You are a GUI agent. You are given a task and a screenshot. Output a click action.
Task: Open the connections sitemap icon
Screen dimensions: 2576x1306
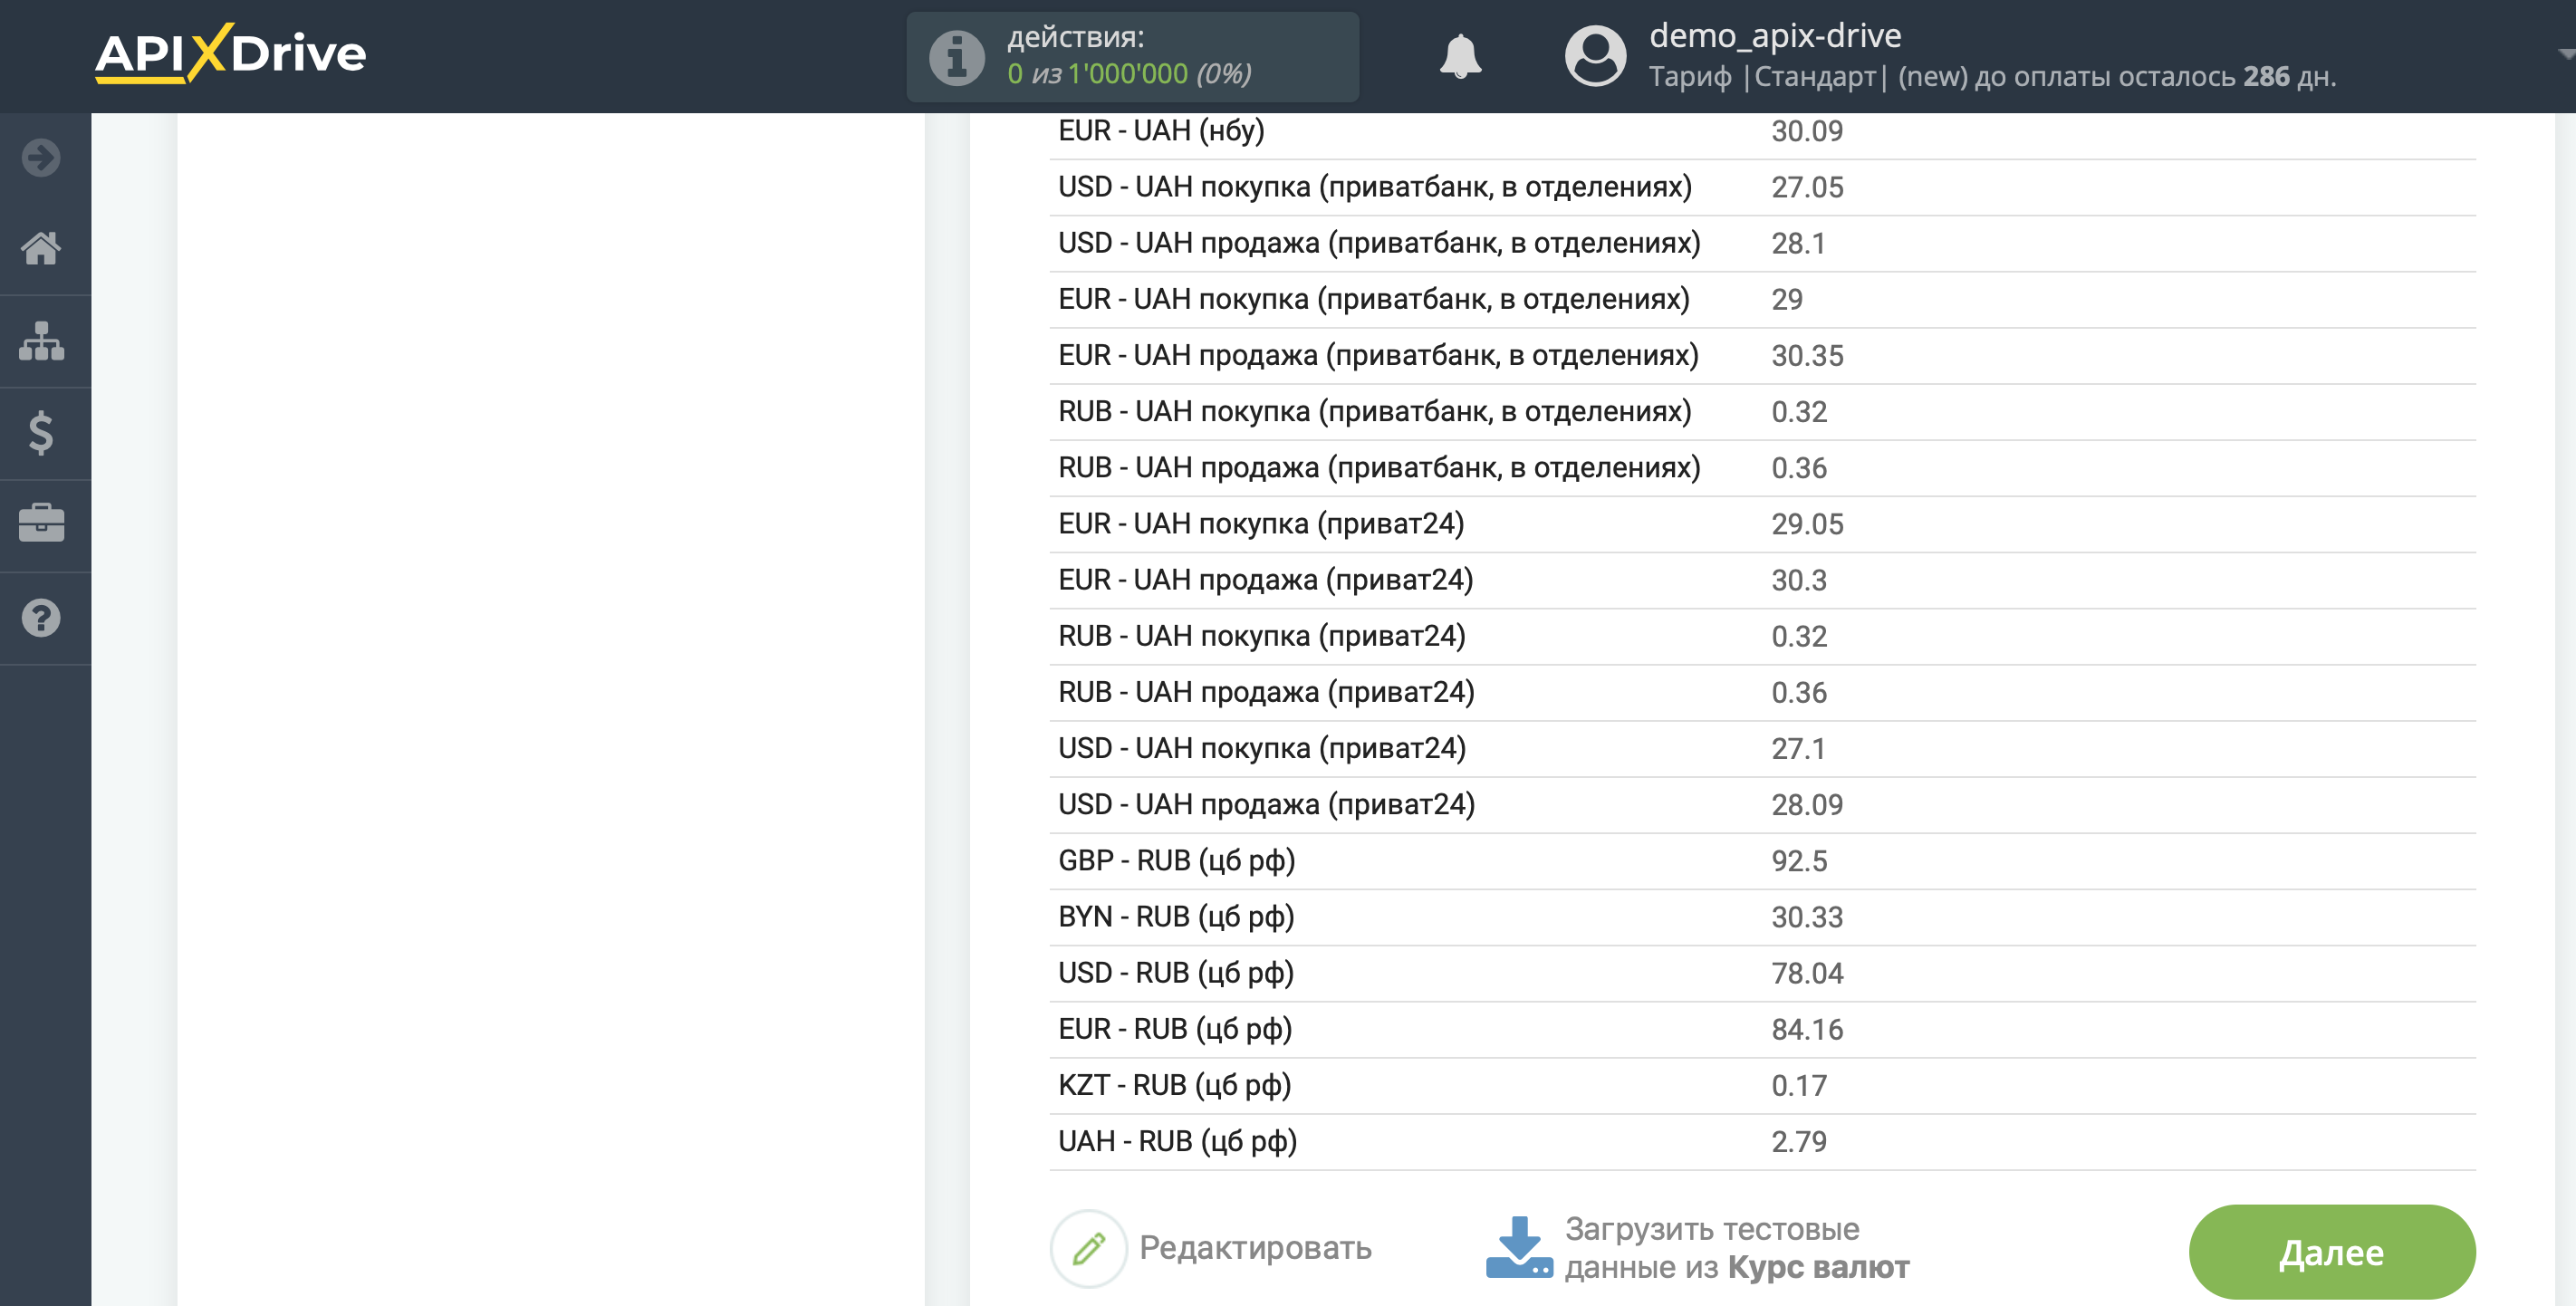coord(41,341)
